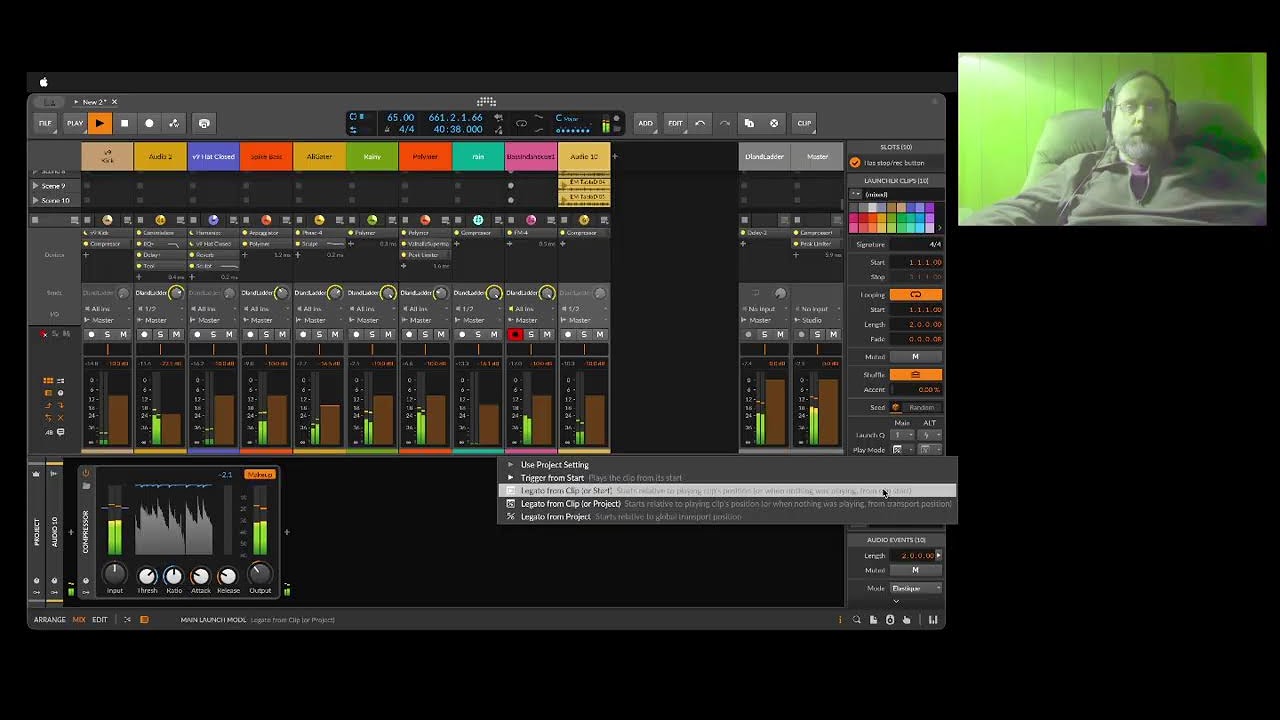1280x720 pixels.
Task: Open the ADD menu
Action: [x=646, y=123]
